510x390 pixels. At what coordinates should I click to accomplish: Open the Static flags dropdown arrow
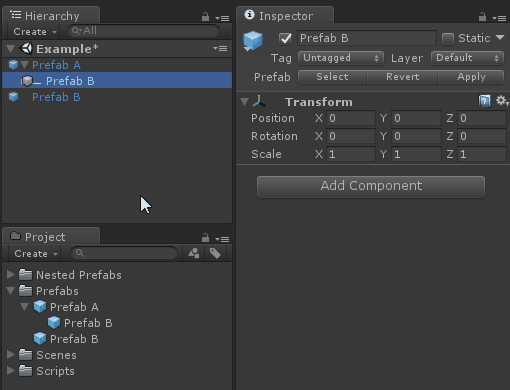[500, 37]
